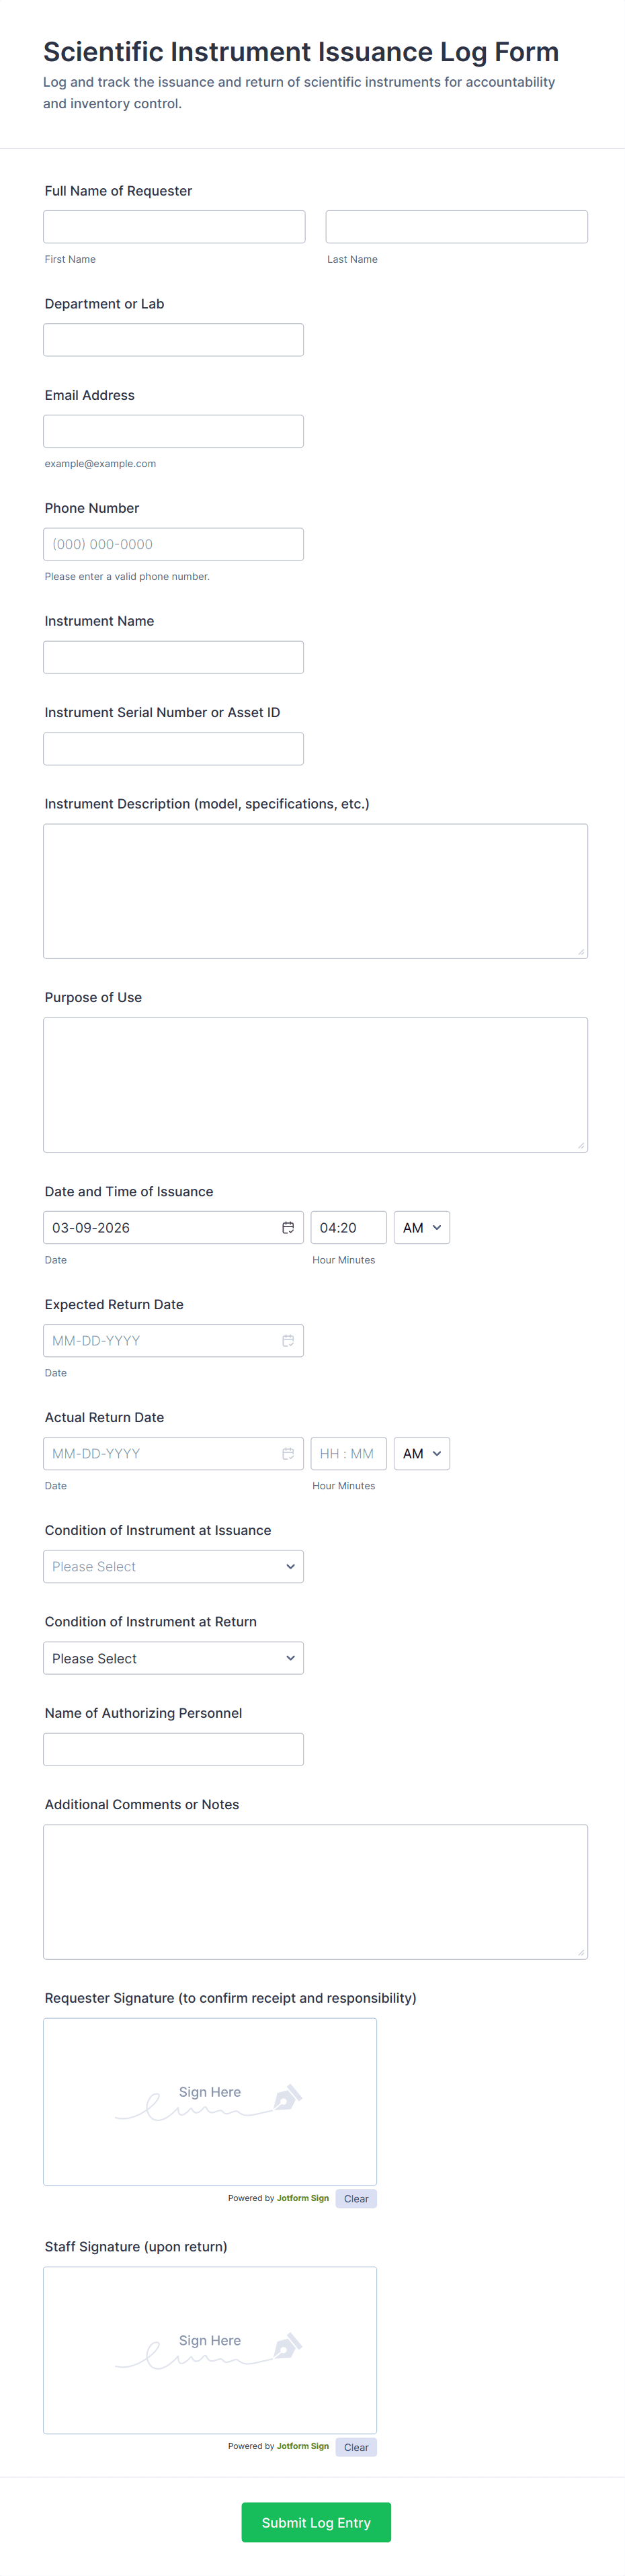
Task: Open calendar picker for Actual Return Date
Action: pyautogui.click(x=287, y=1453)
